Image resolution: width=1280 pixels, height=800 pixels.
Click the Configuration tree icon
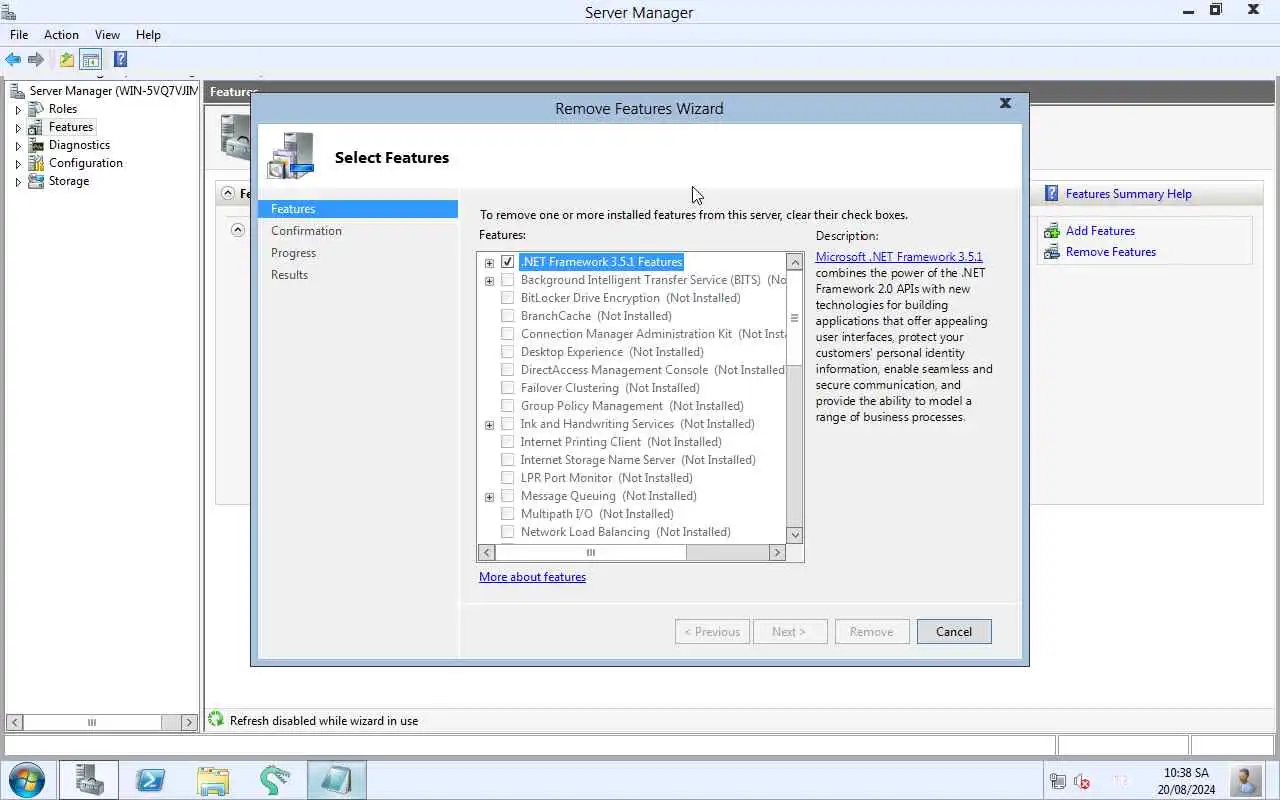tap(36, 163)
